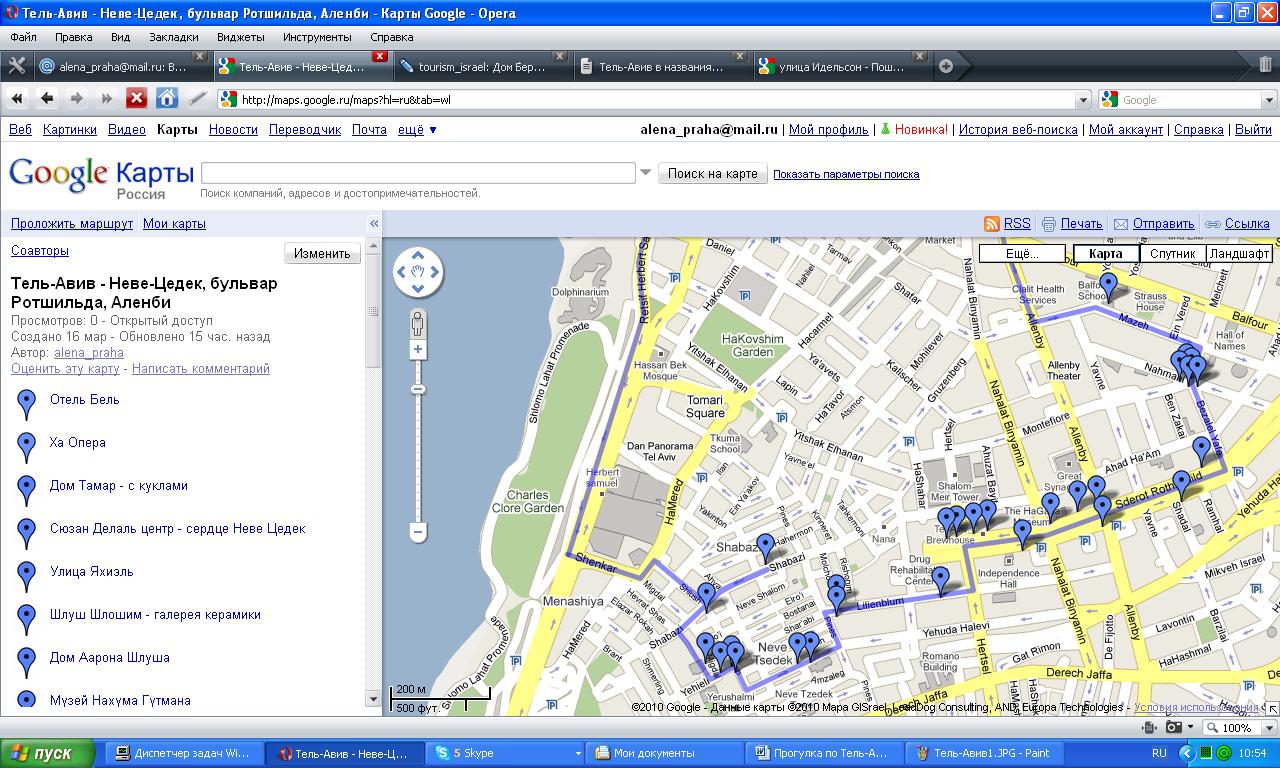Open address bar history dropdown

[x=1083, y=99]
